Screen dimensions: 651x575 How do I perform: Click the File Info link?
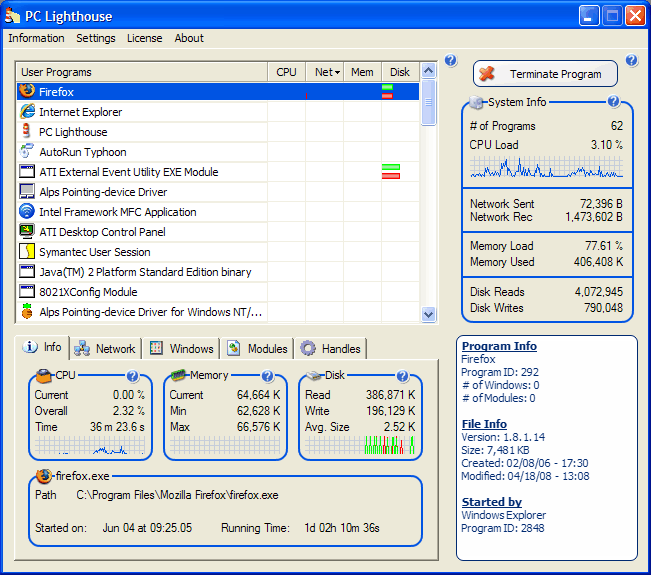pos(484,424)
